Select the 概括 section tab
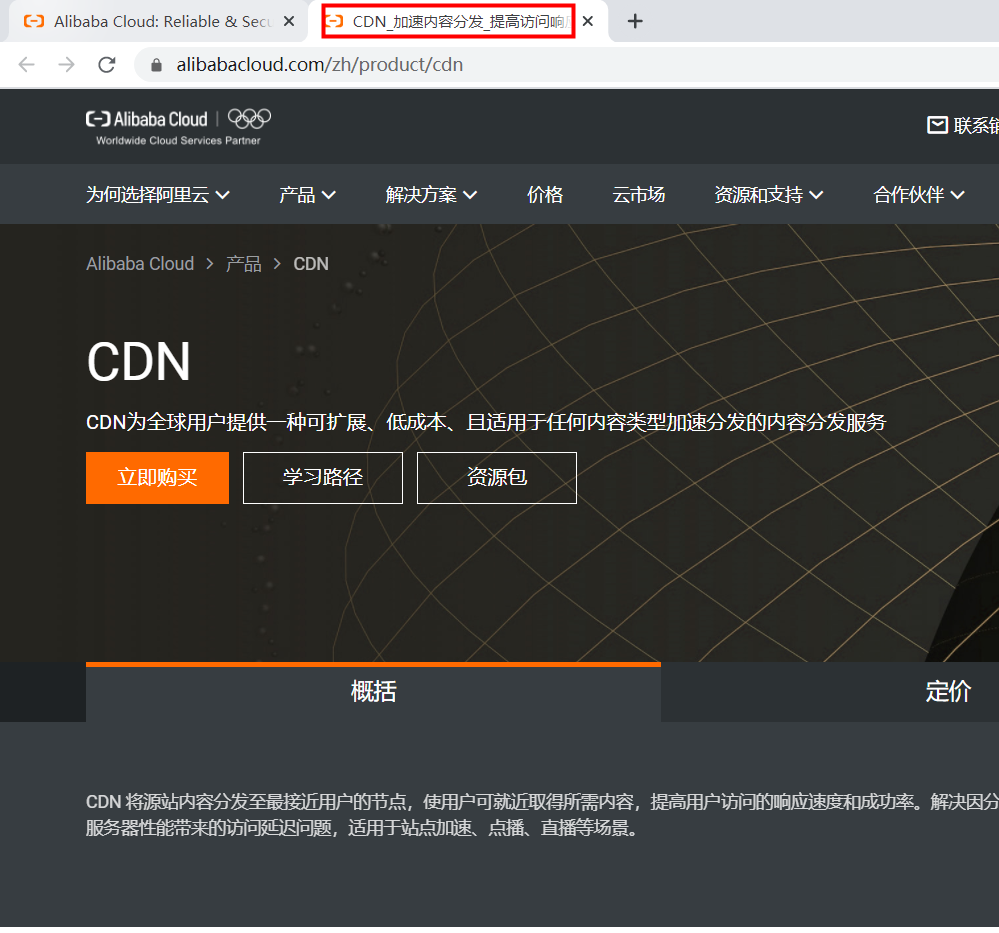Viewport: 999px width, 933px height. 373,692
